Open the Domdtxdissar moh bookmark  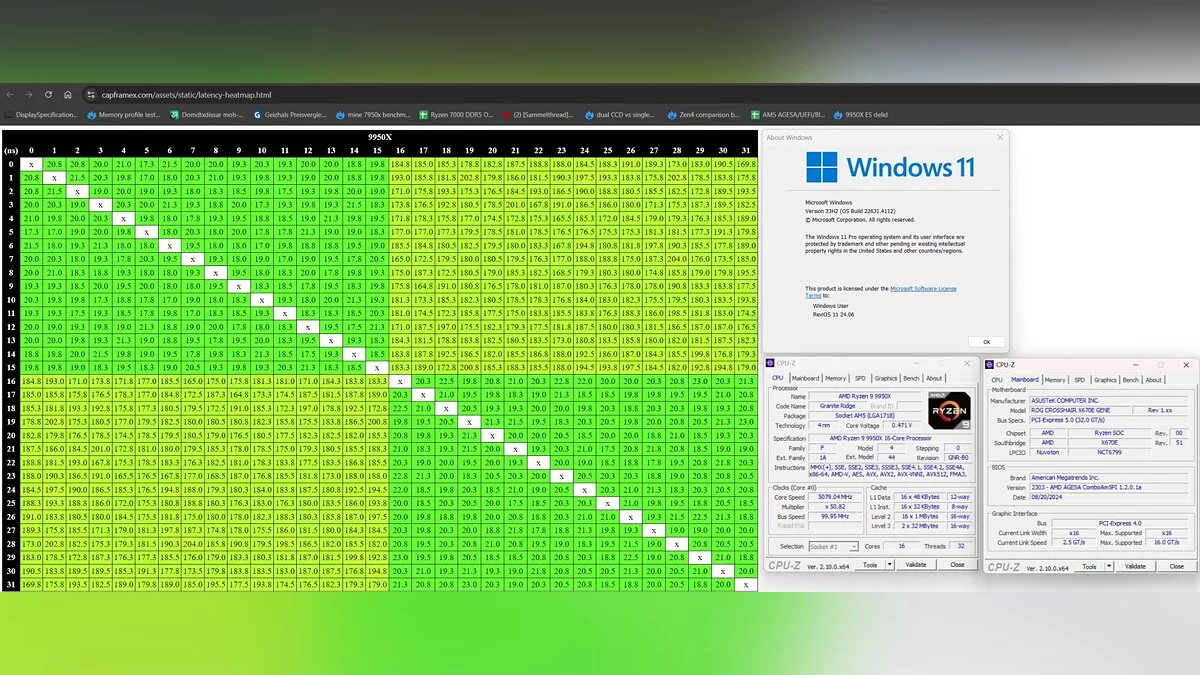tap(207, 114)
